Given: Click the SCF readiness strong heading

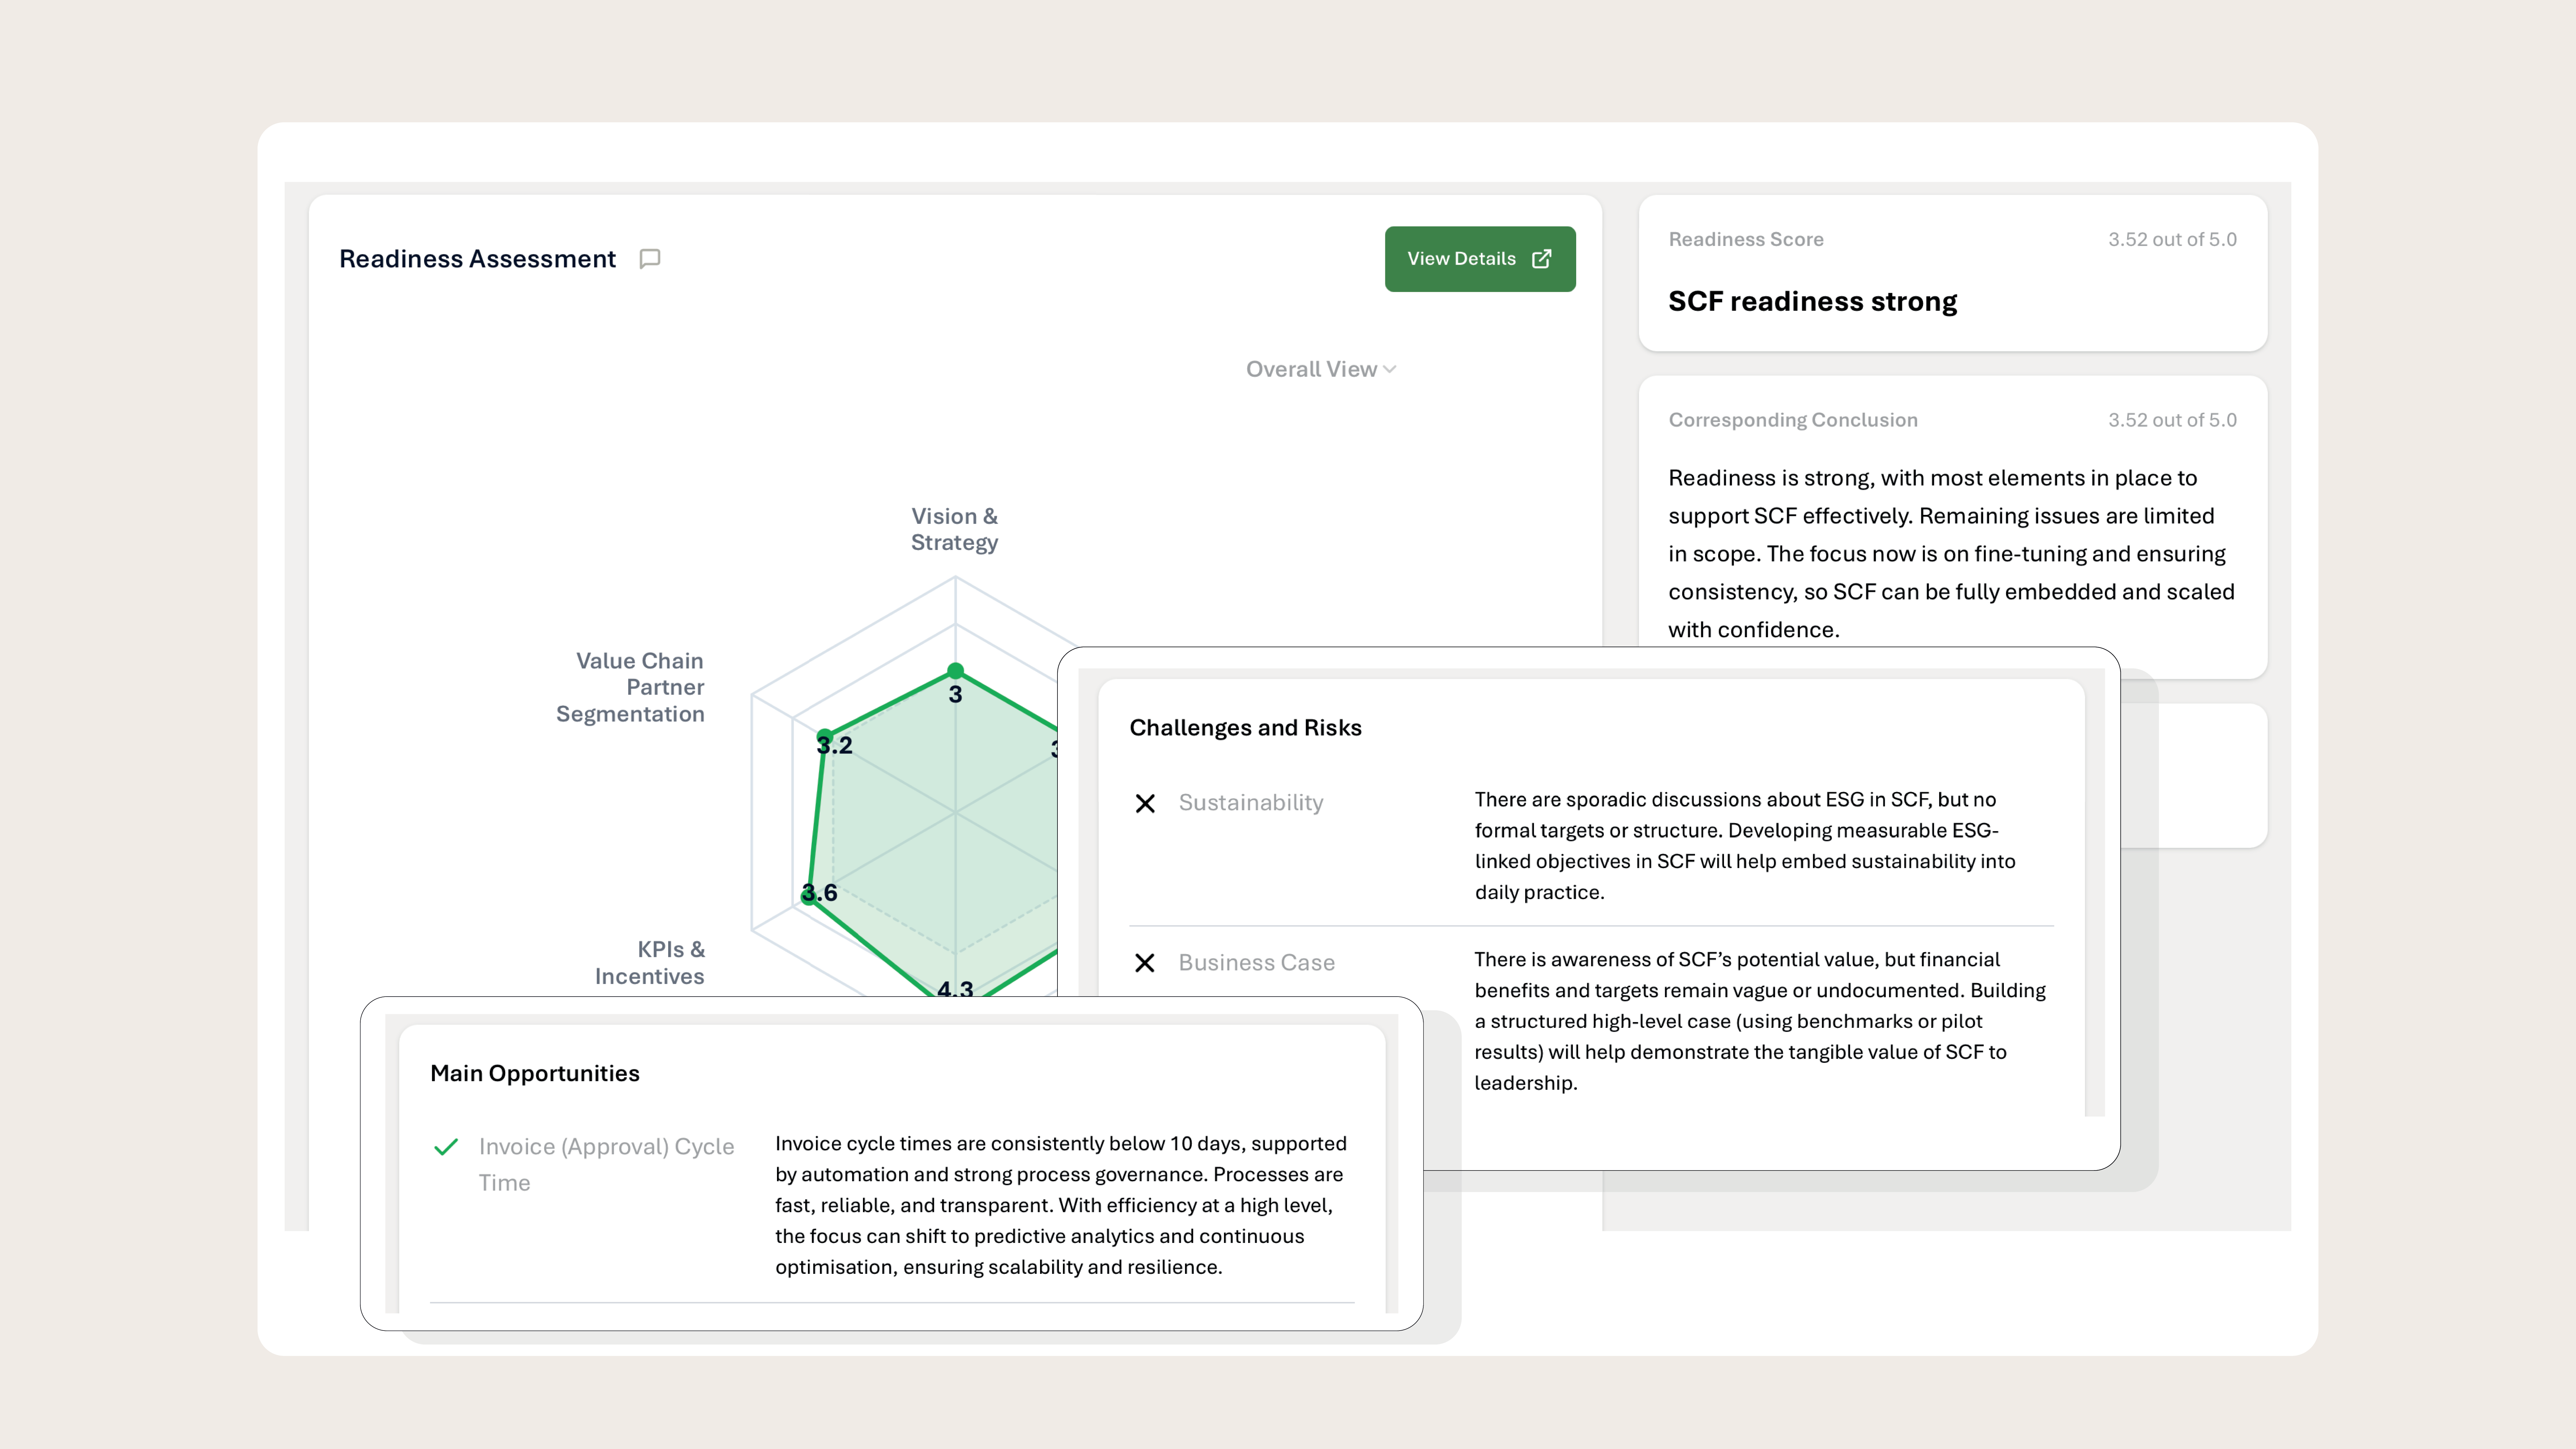Looking at the screenshot, I should [1812, 301].
